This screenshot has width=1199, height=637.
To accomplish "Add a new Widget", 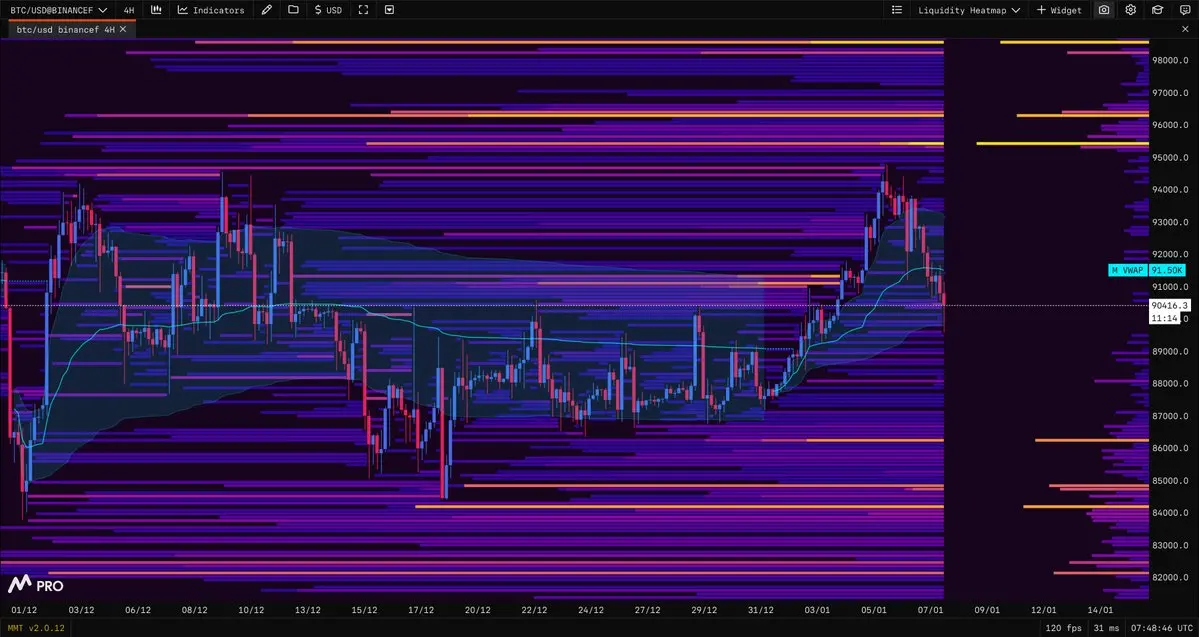I will tap(1059, 10).
